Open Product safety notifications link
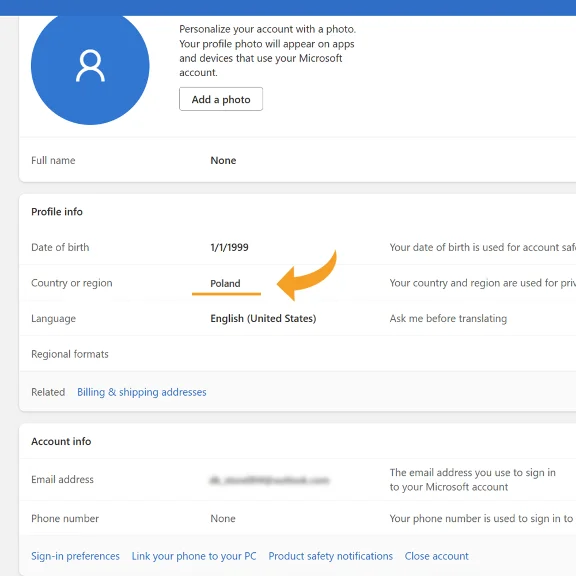 tap(330, 556)
